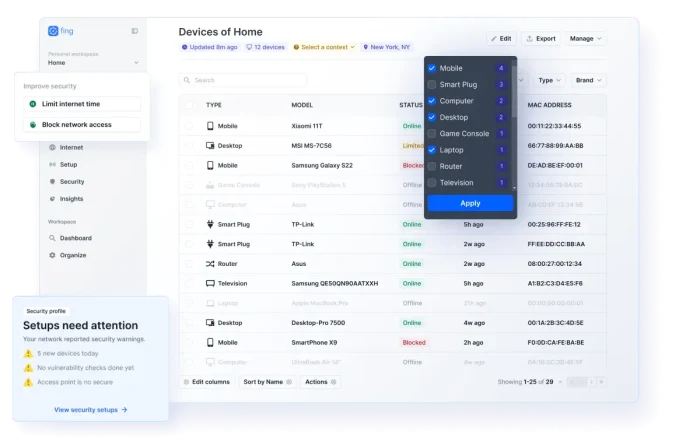This screenshot has height=438, width=700.
Task: Click the Updated 8m ago label
Action: pos(209,47)
